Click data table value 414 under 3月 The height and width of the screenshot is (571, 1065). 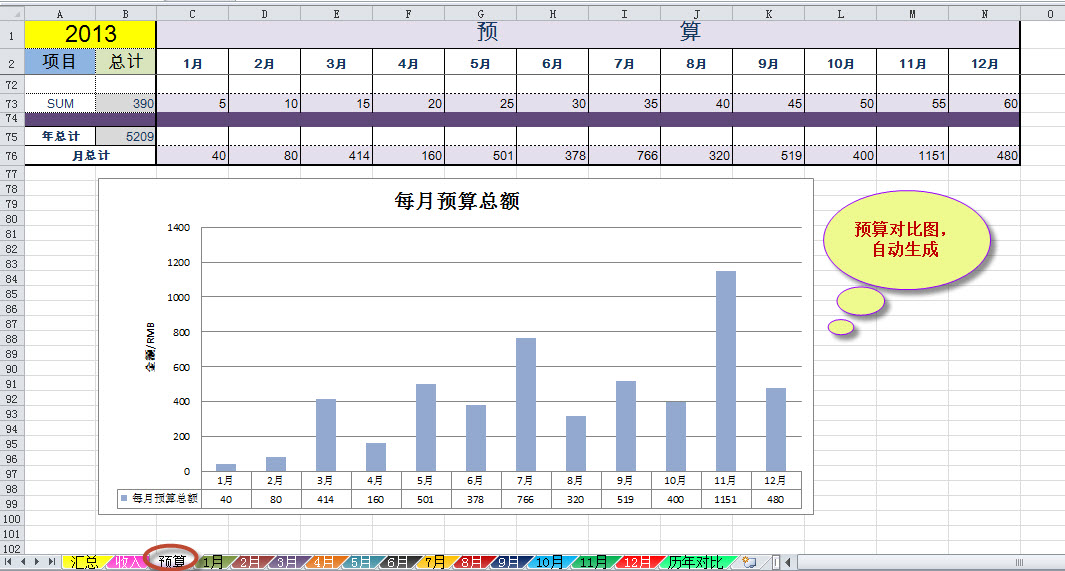click(x=325, y=499)
